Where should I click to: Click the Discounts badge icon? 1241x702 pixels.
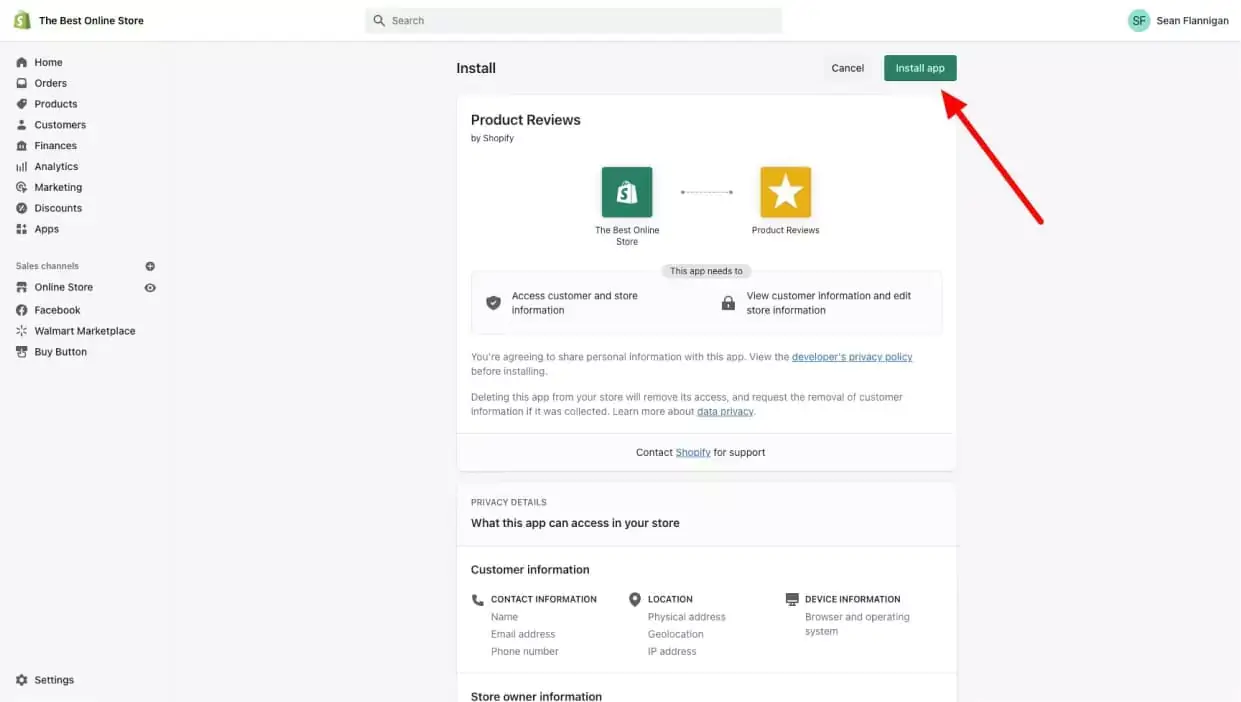tap(22, 208)
